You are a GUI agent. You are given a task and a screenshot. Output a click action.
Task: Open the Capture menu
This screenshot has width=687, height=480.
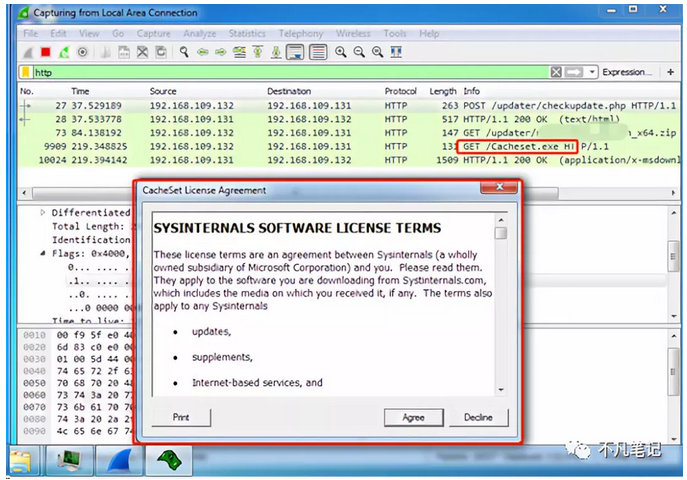pos(153,34)
